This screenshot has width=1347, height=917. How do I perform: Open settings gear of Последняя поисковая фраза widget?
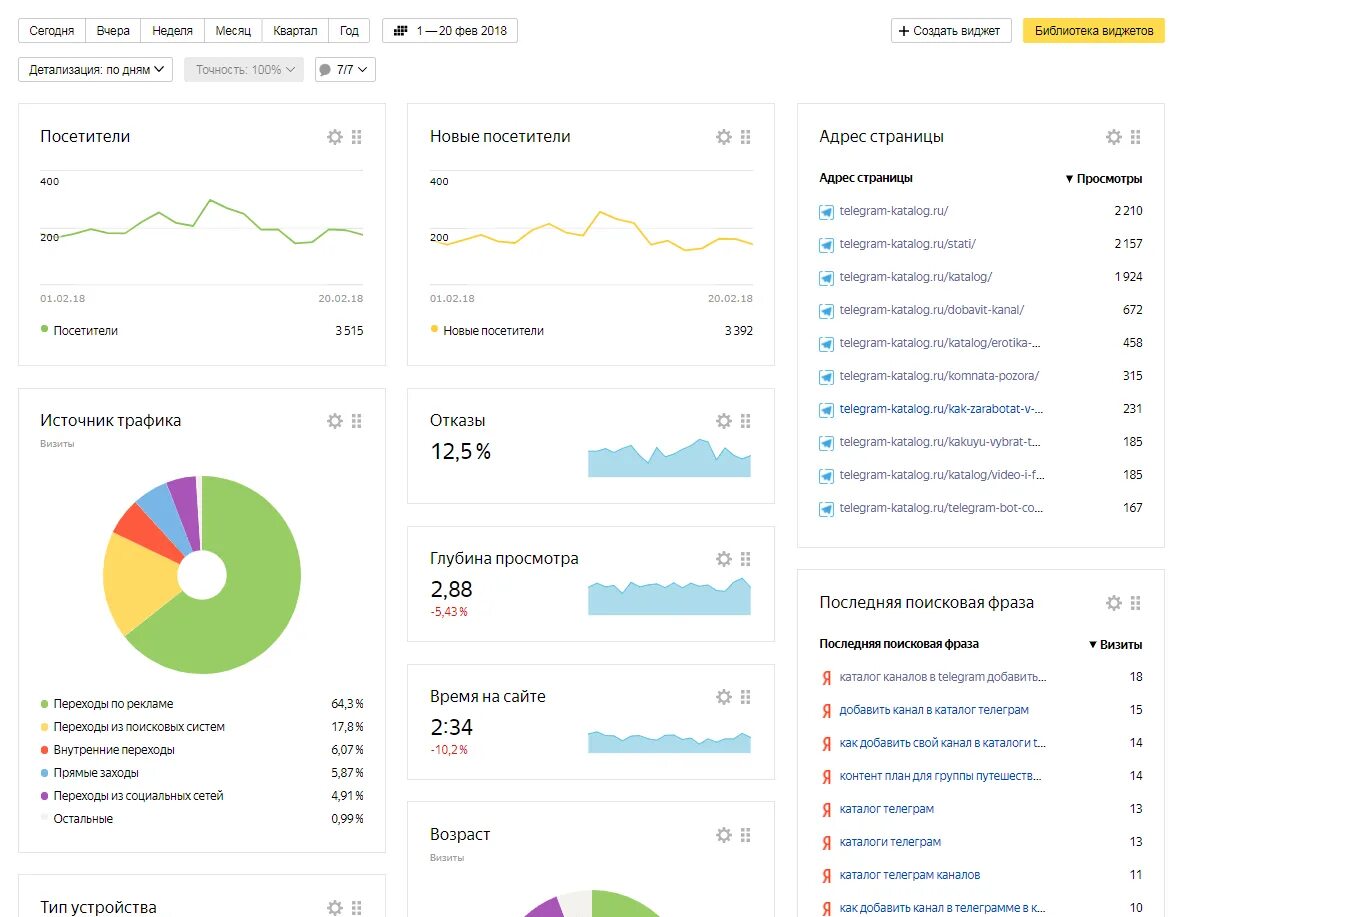1114,603
